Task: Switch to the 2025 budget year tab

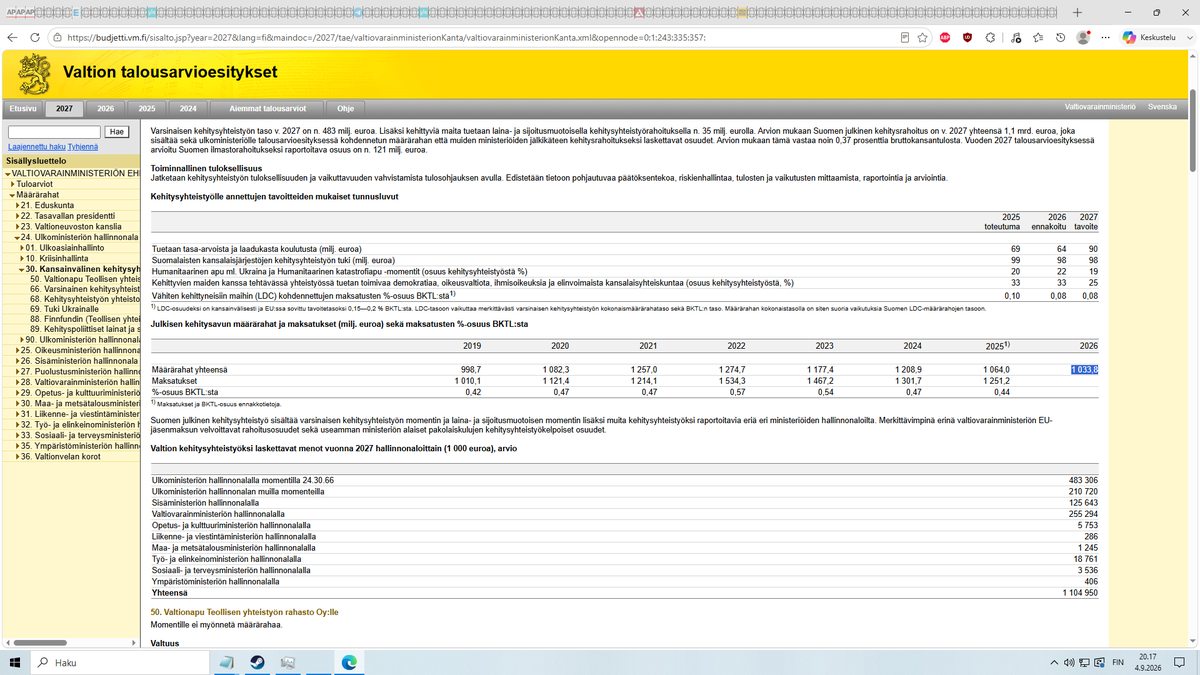Action: point(146,107)
